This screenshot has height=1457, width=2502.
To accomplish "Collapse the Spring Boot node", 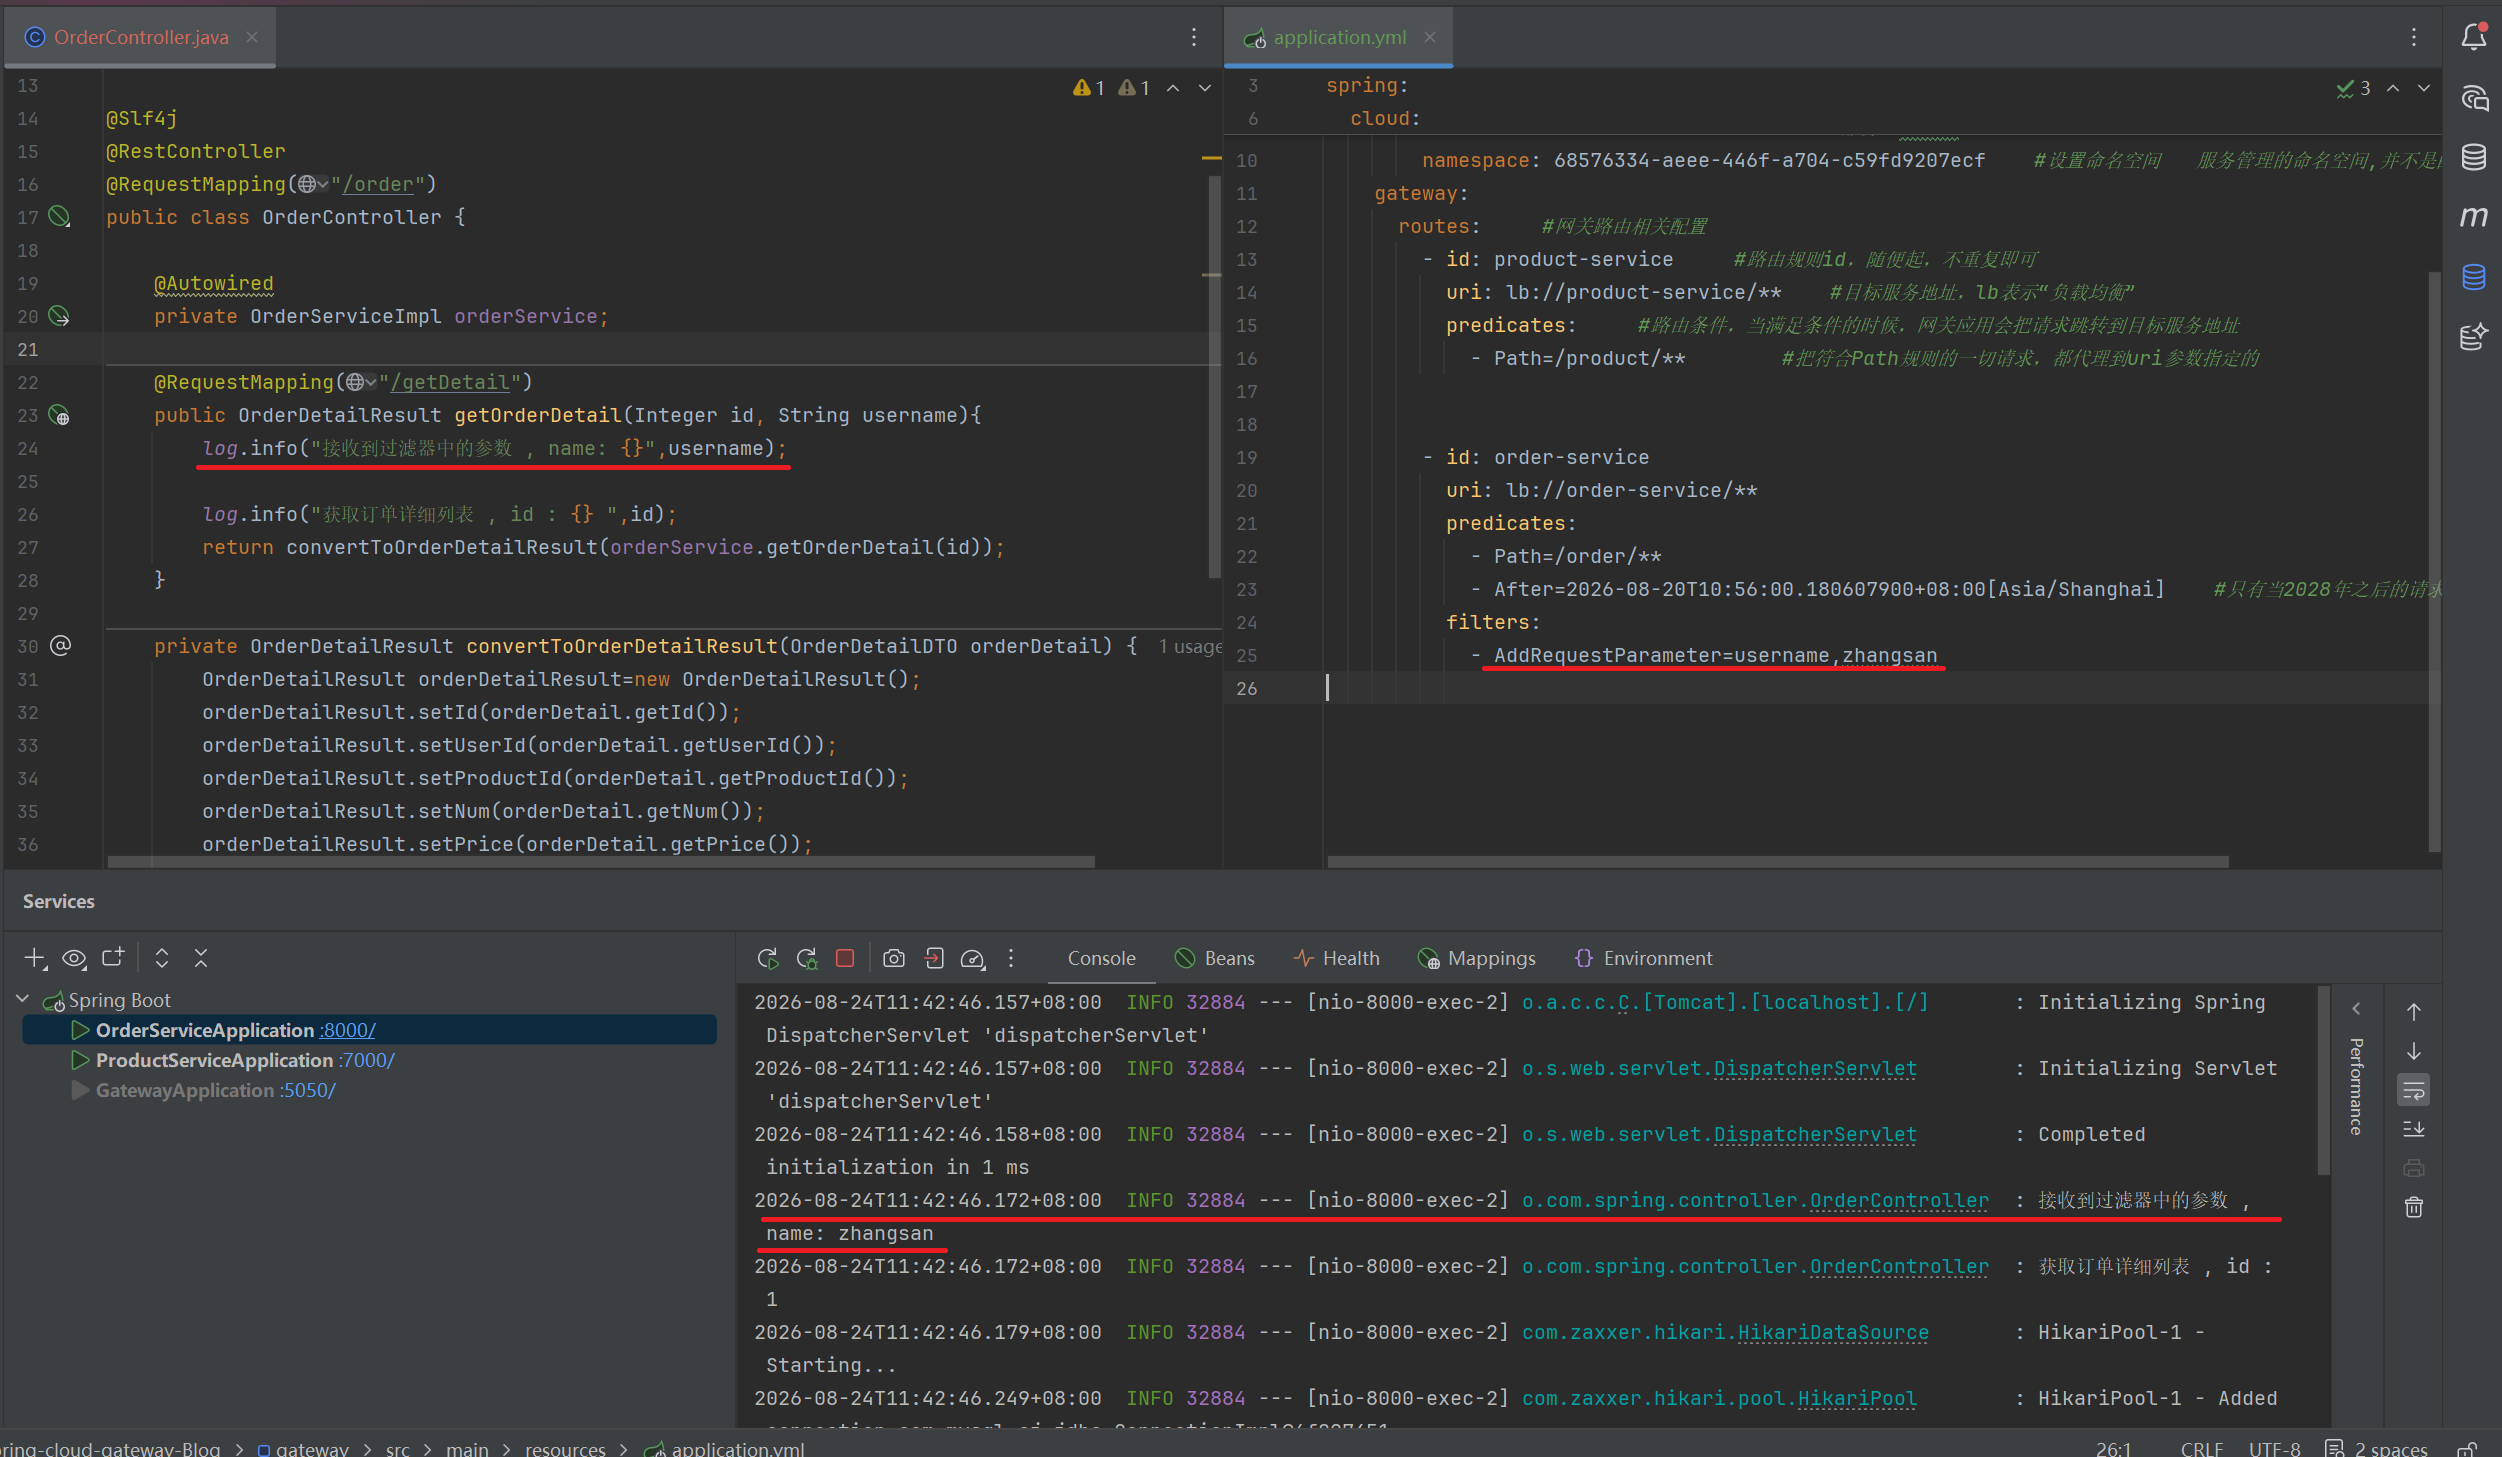I will coord(23,999).
